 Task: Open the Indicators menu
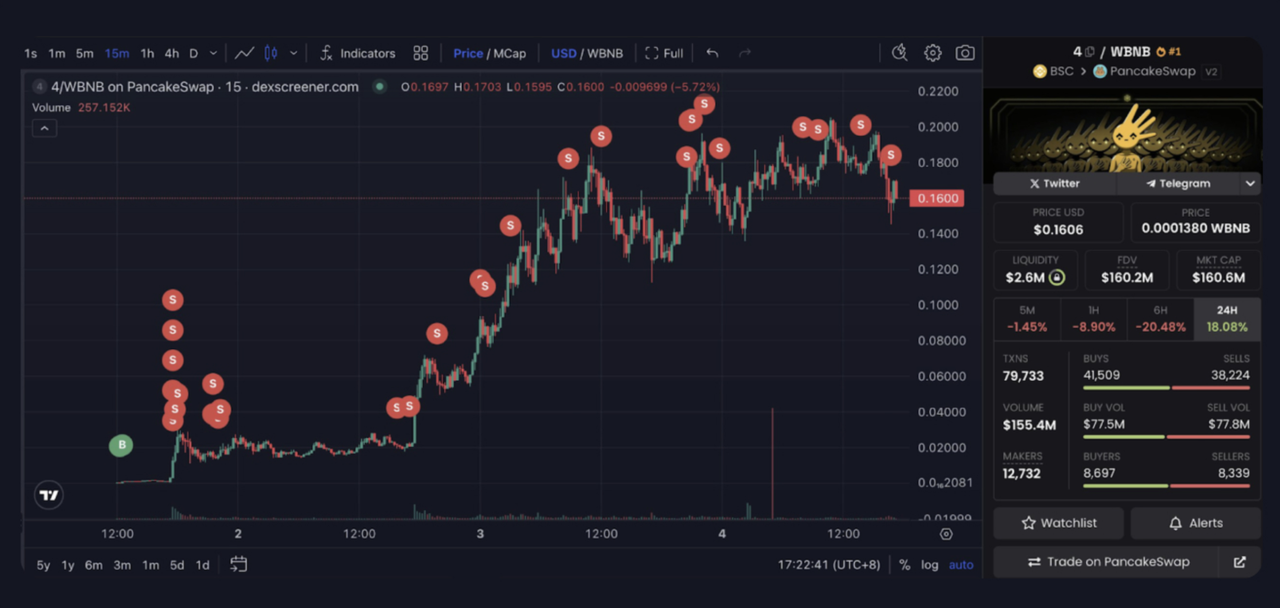coord(357,53)
